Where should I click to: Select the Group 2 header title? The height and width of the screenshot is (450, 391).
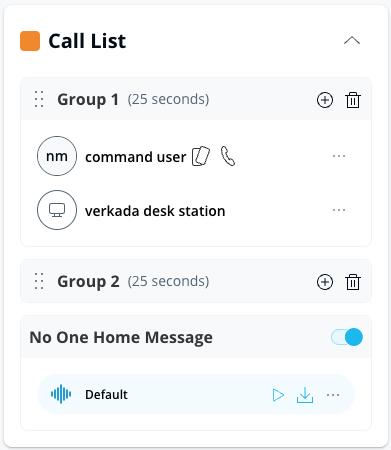(x=88, y=282)
